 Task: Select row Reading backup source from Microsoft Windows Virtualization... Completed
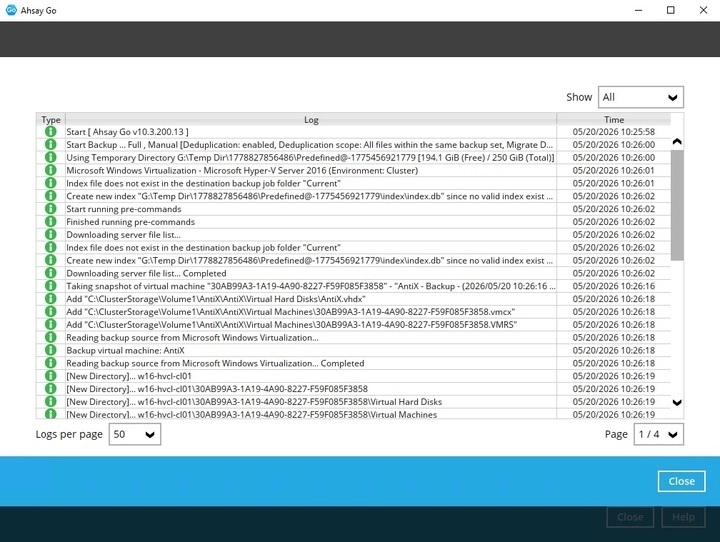[x=353, y=363]
